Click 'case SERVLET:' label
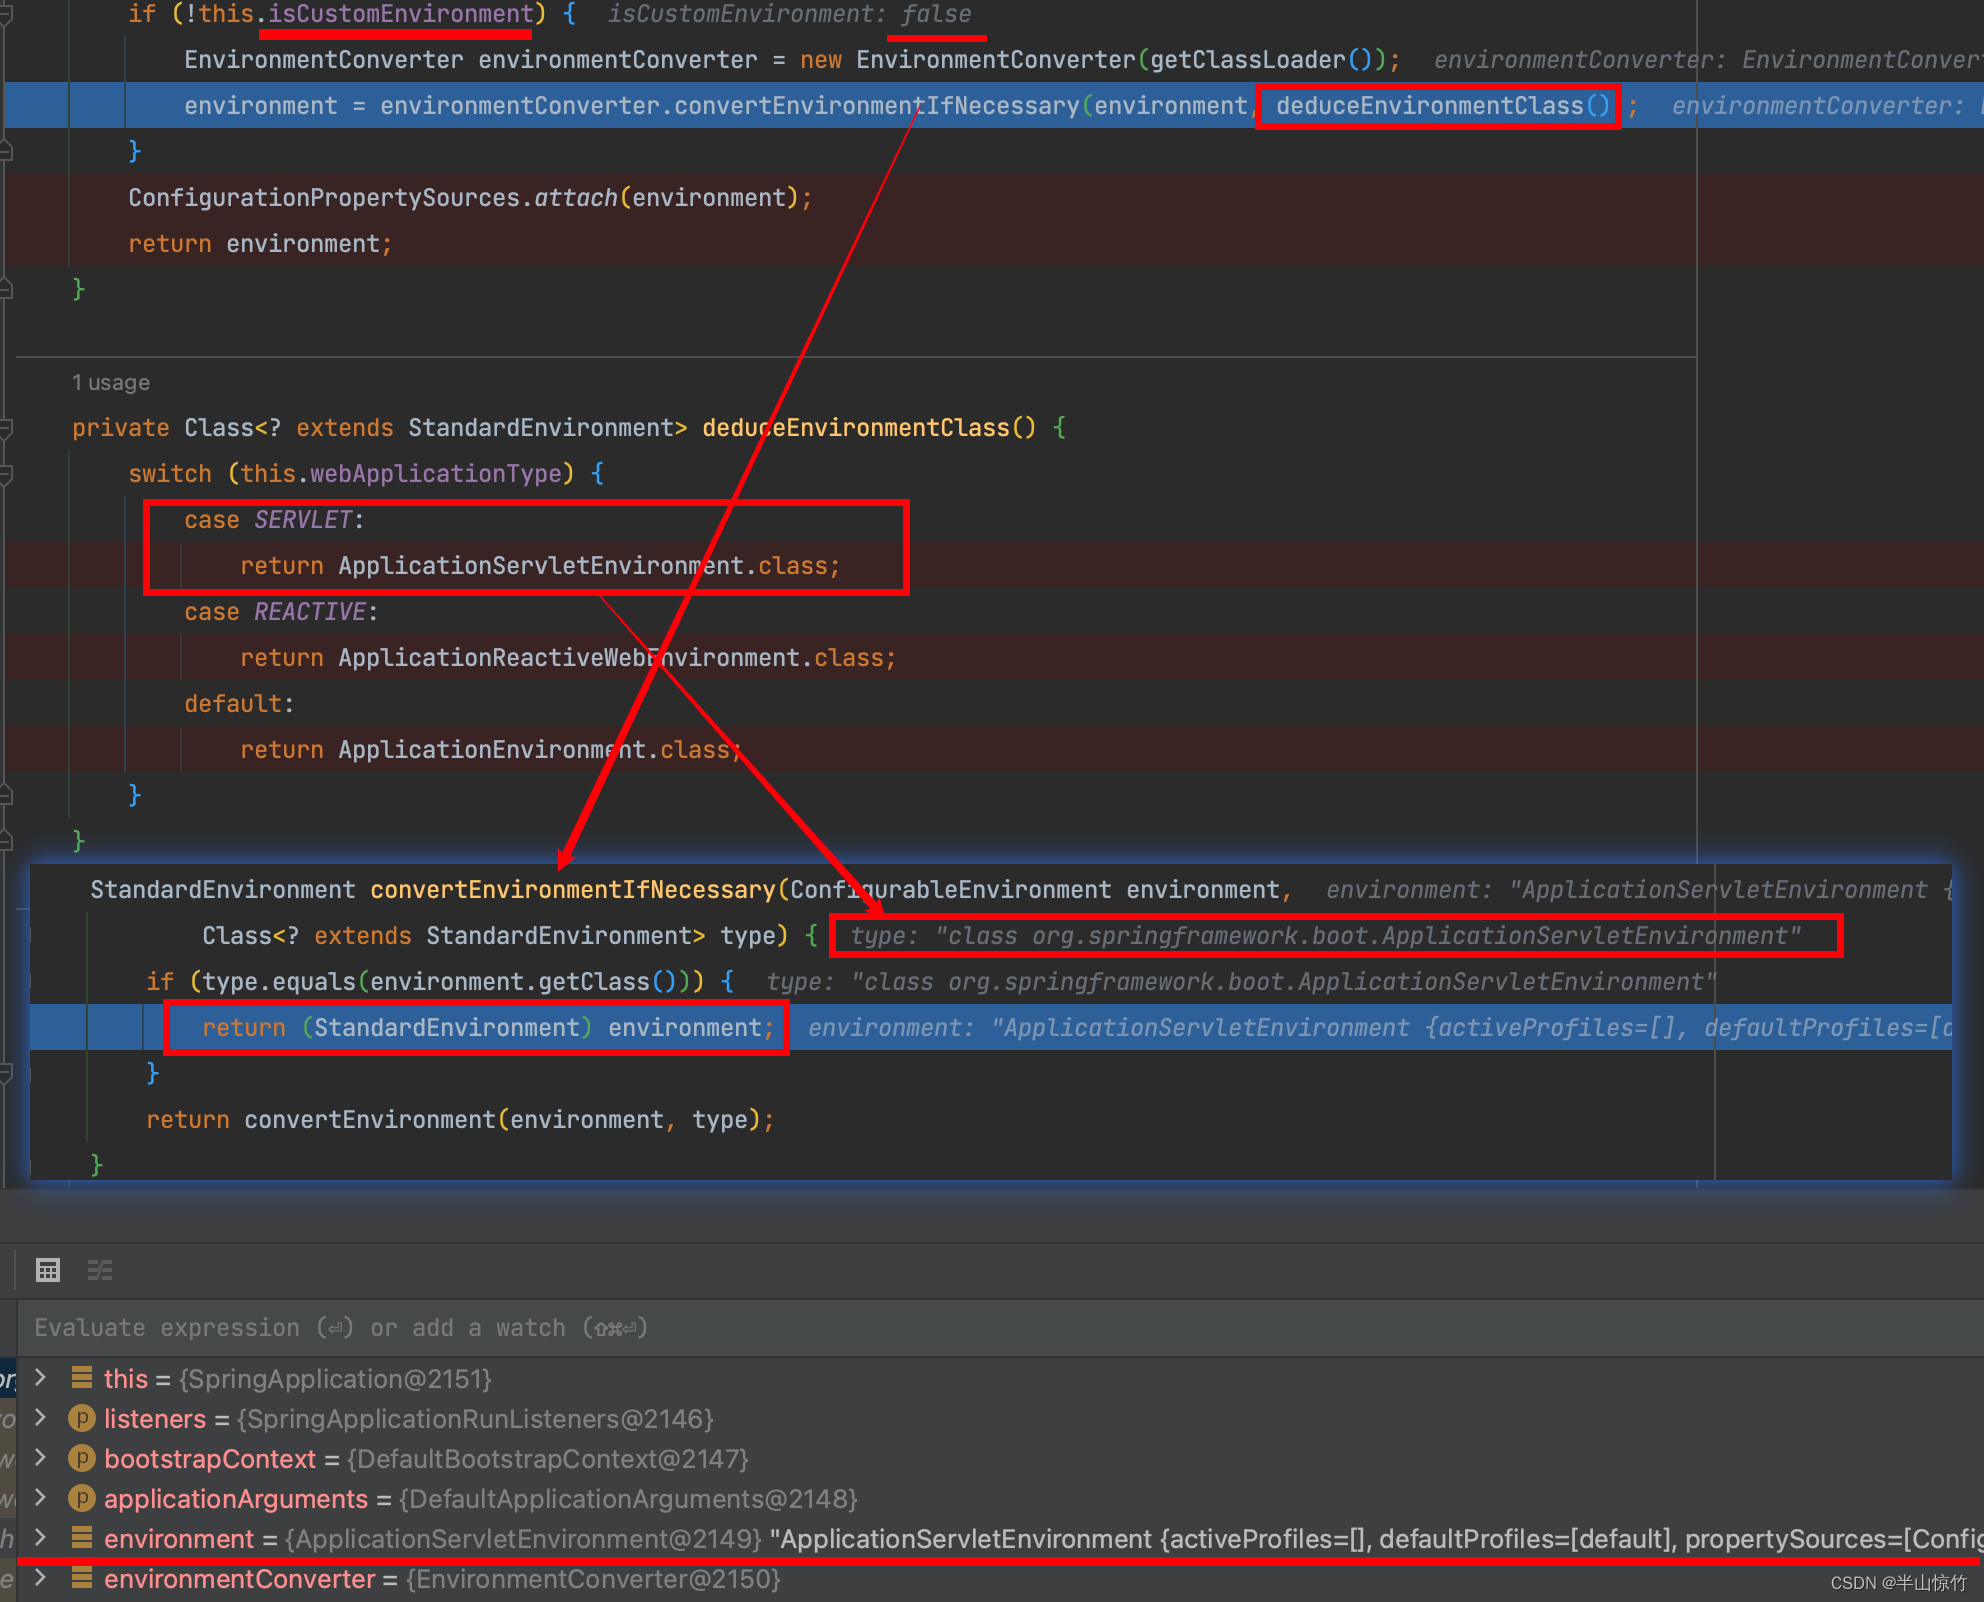The width and height of the screenshot is (1984, 1602). click(x=274, y=520)
